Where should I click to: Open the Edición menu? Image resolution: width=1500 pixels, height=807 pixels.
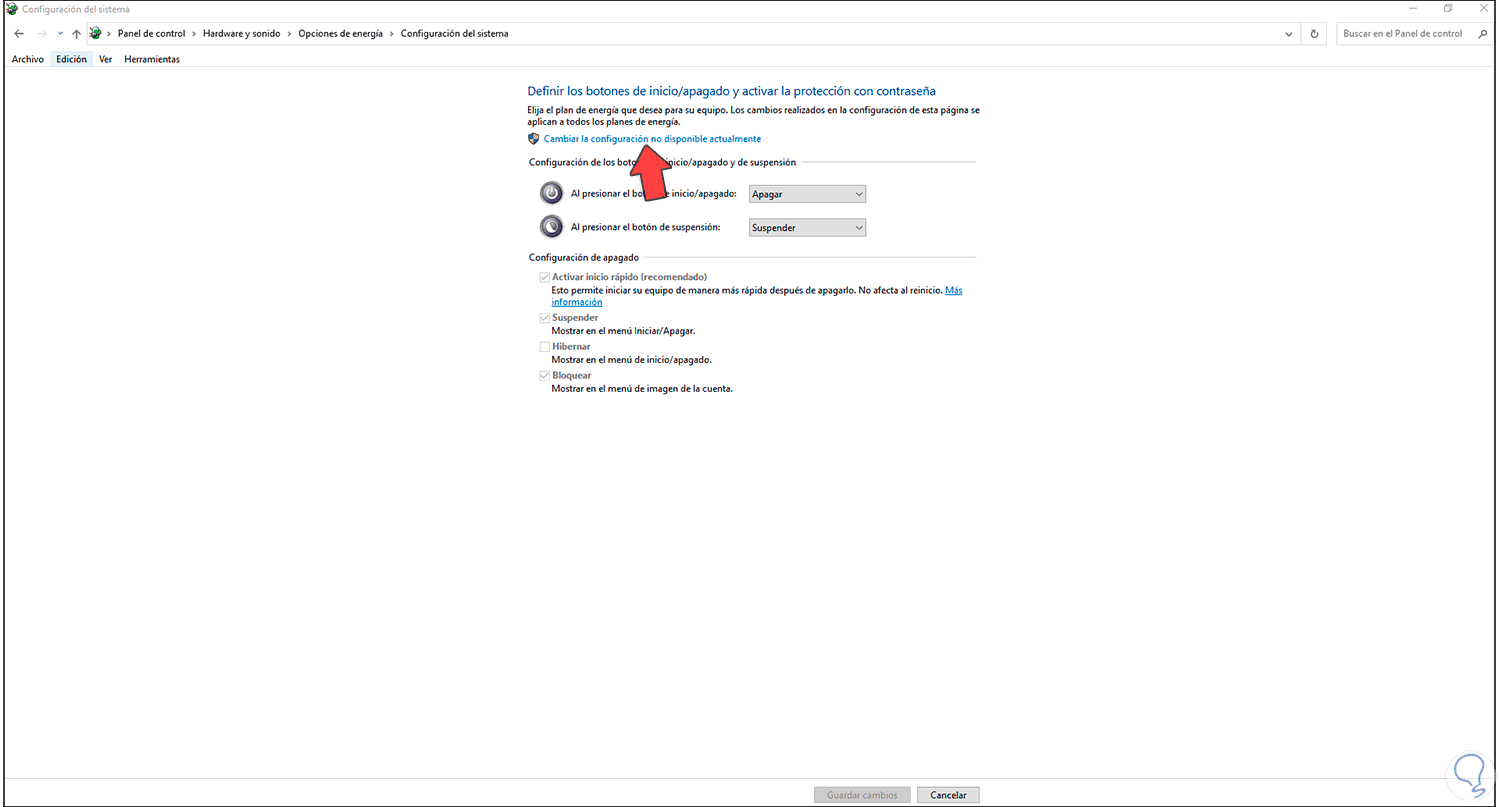(x=71, y=59)
